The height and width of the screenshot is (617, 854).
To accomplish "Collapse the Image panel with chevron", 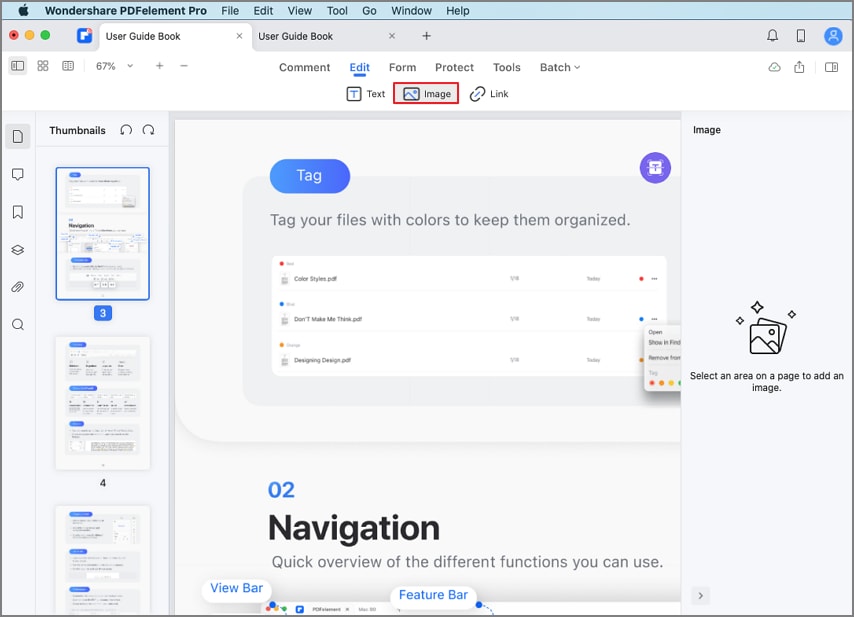I will (700, 596).
